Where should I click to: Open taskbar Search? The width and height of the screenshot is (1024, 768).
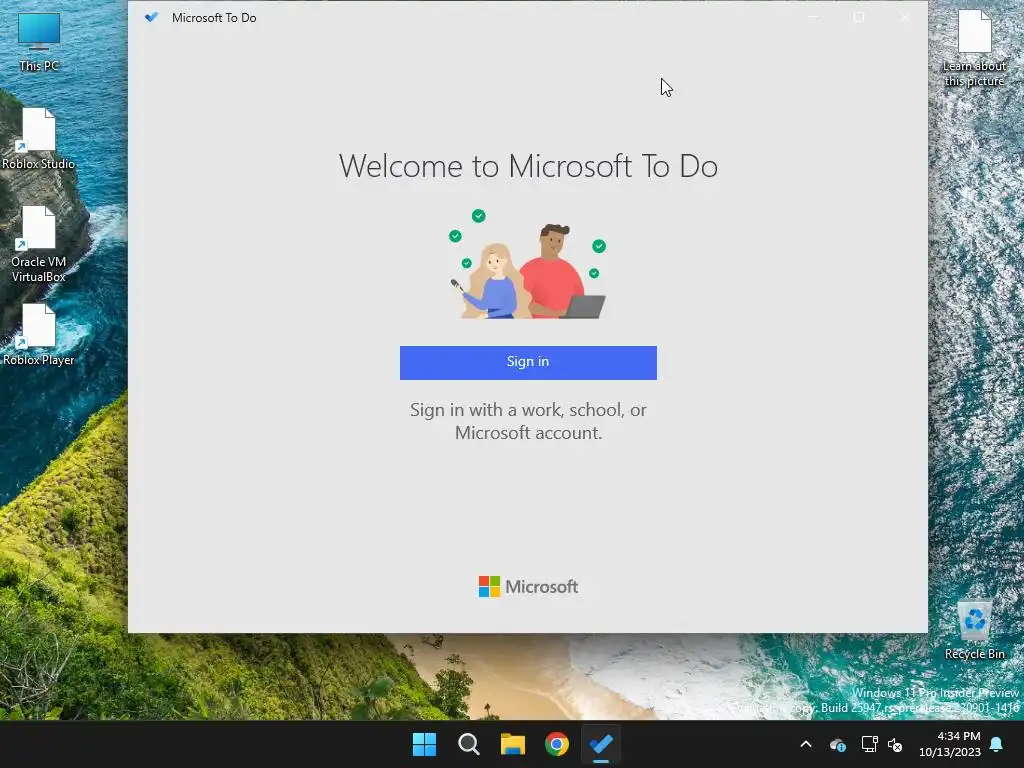468,744
